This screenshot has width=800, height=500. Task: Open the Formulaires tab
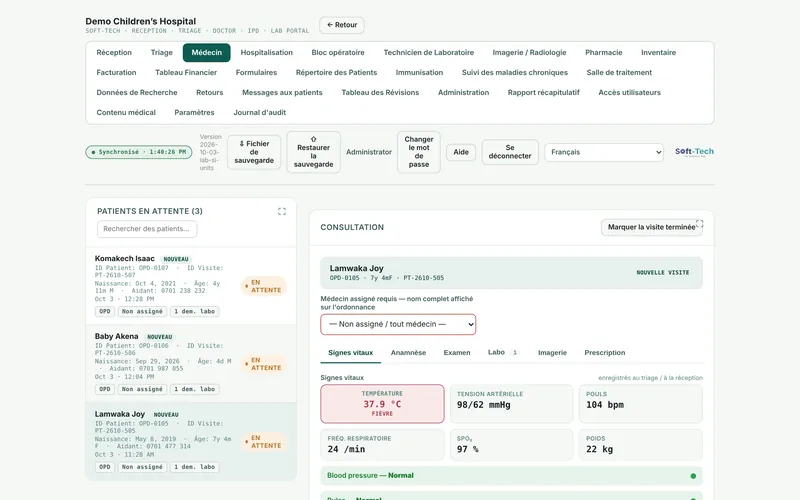click(x=256, y=72)
